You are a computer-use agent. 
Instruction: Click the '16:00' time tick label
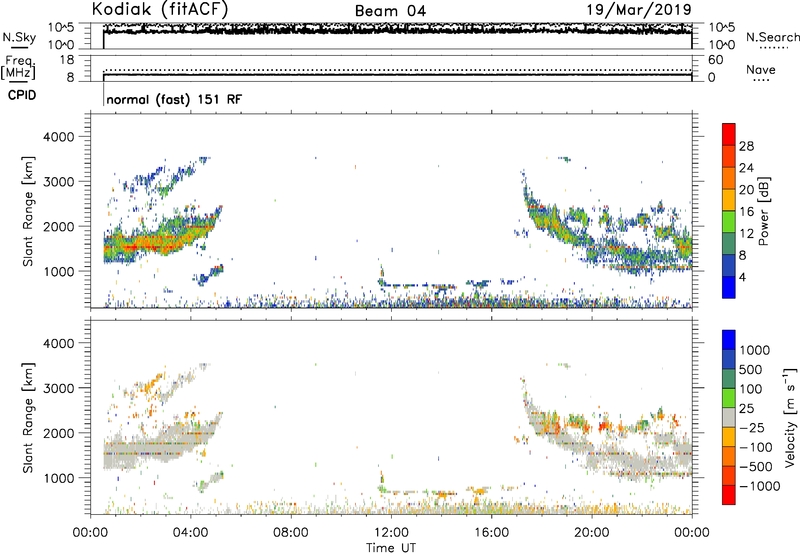pos(491,533)
